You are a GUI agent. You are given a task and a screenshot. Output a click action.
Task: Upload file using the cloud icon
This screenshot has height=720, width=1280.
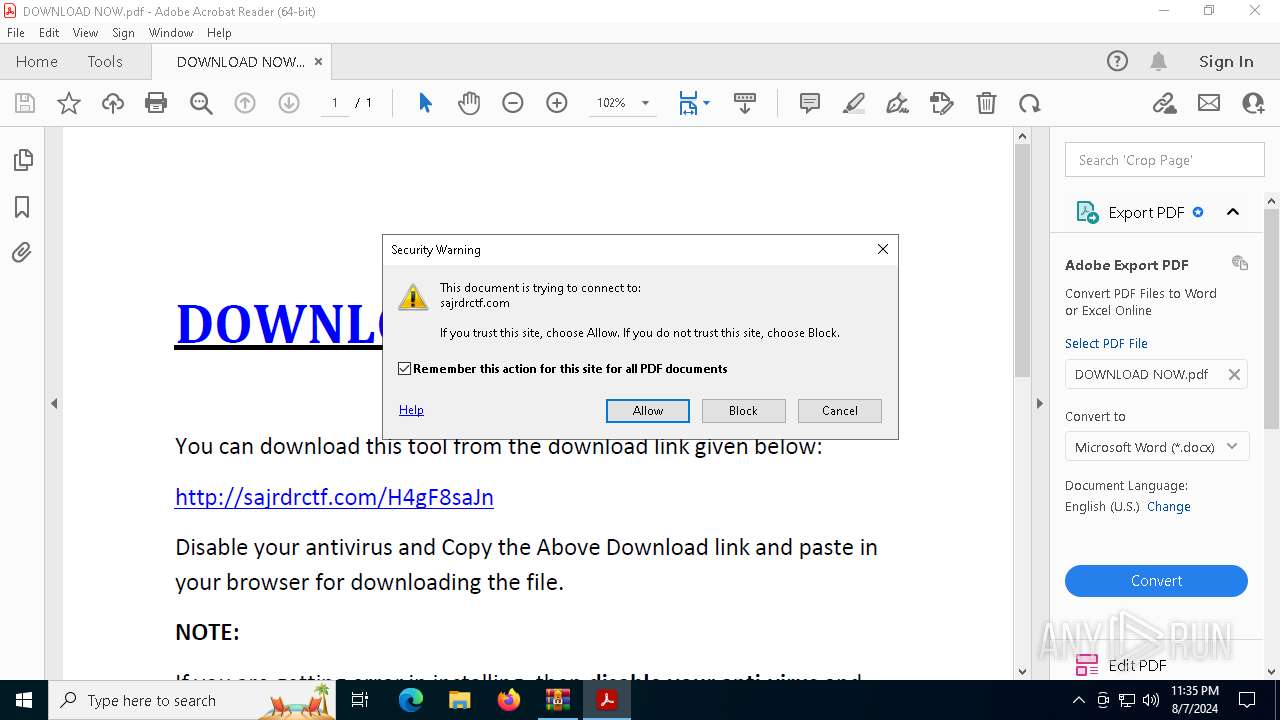coord(113,103)
